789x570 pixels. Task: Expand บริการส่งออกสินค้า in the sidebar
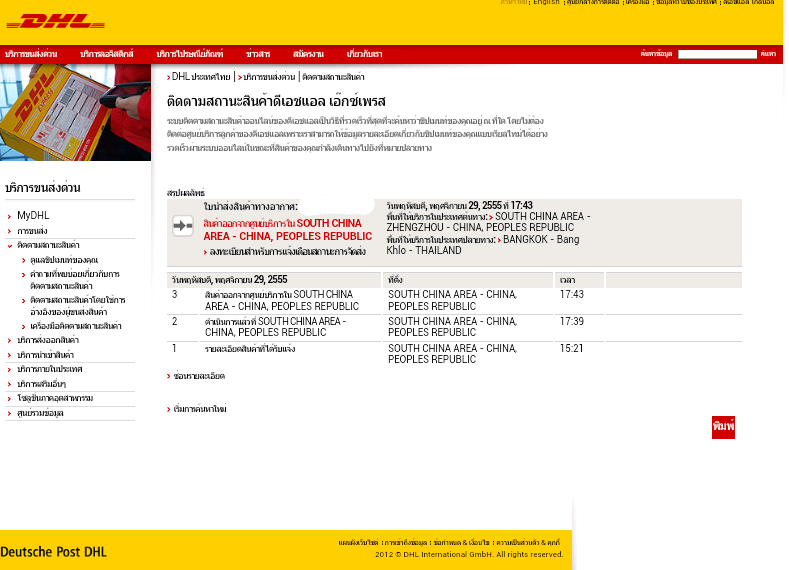tap(48, 340)
